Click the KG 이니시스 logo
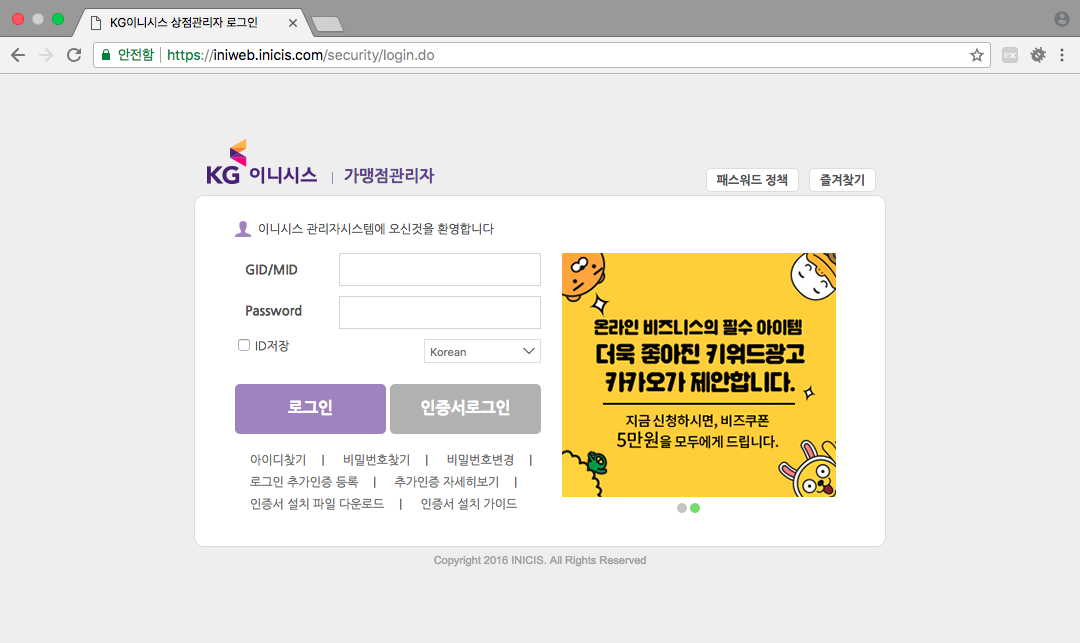The image size is (1080, 643). 262,162
